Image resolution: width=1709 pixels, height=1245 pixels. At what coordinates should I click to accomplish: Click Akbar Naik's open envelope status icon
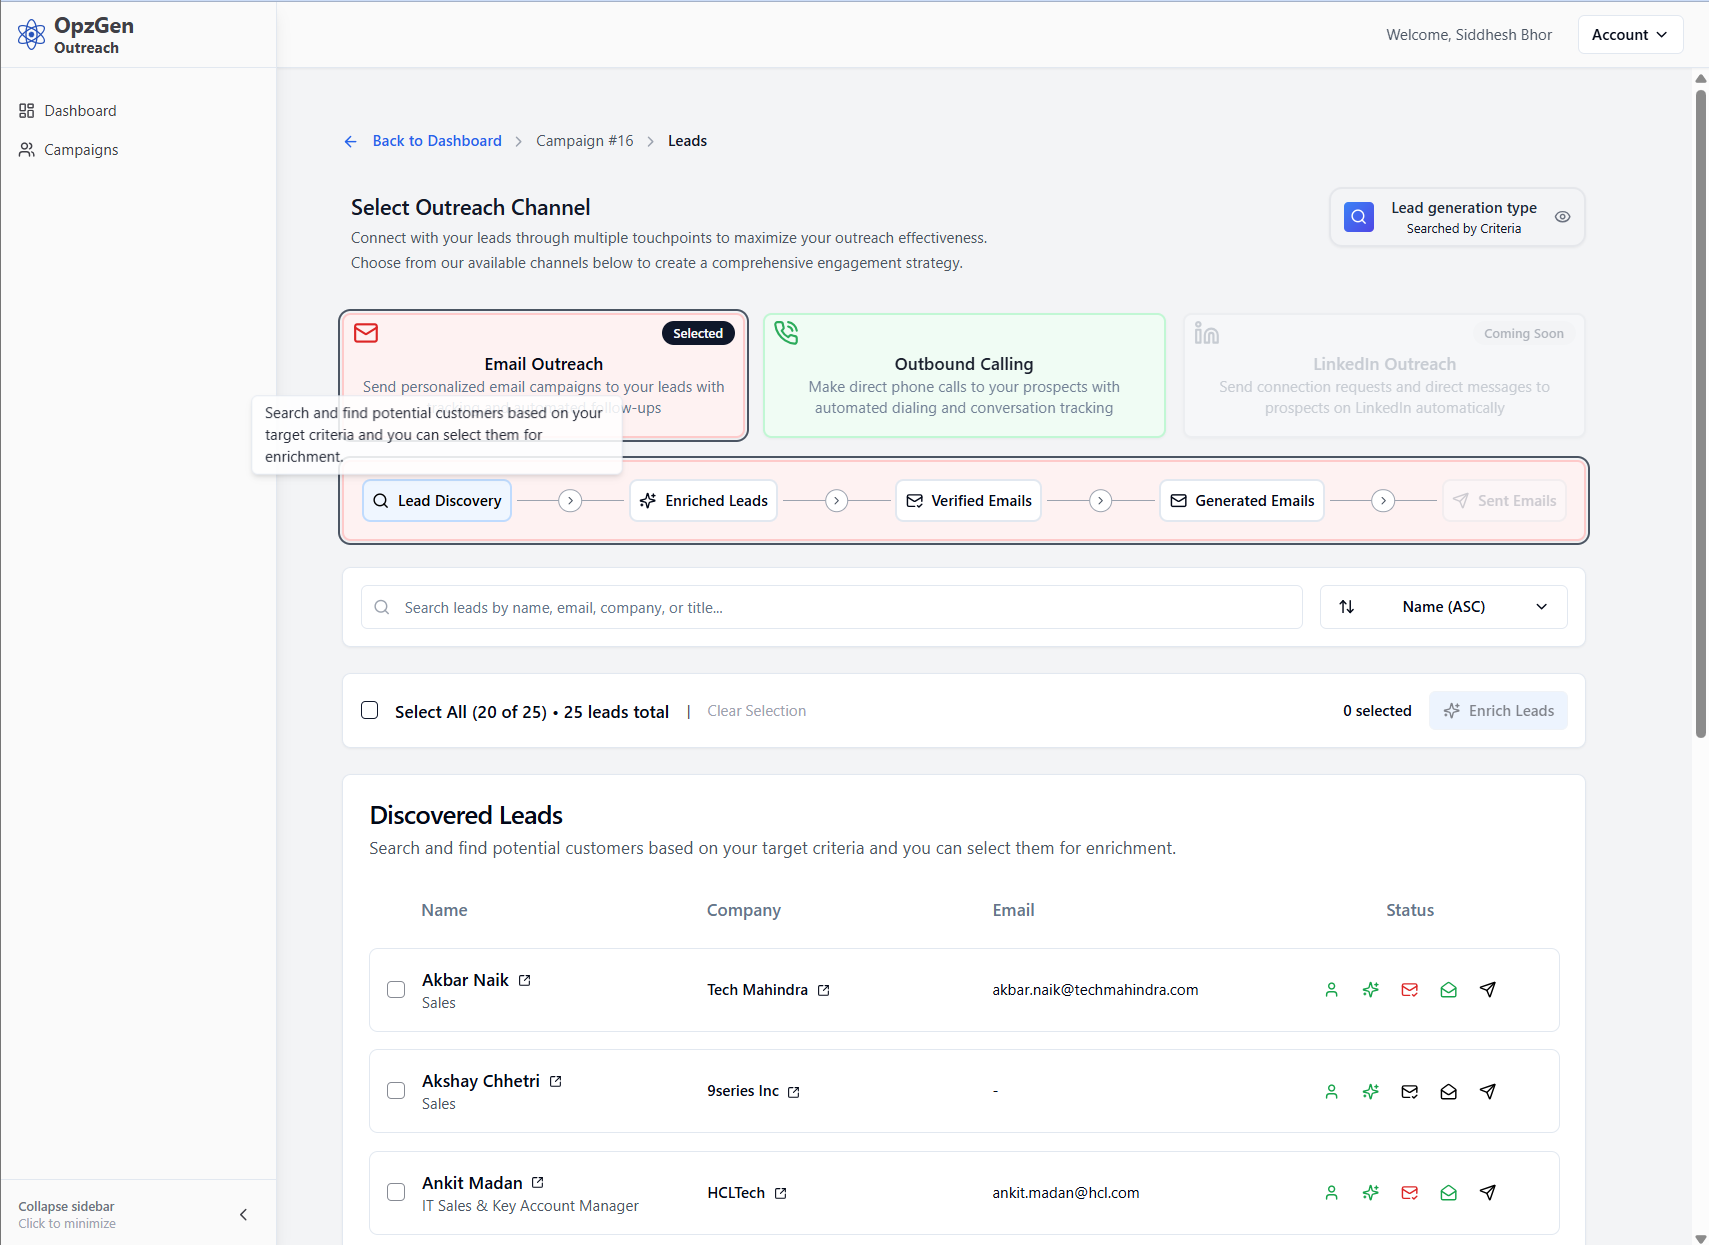pyautogui.click(x=1449, y=990)
